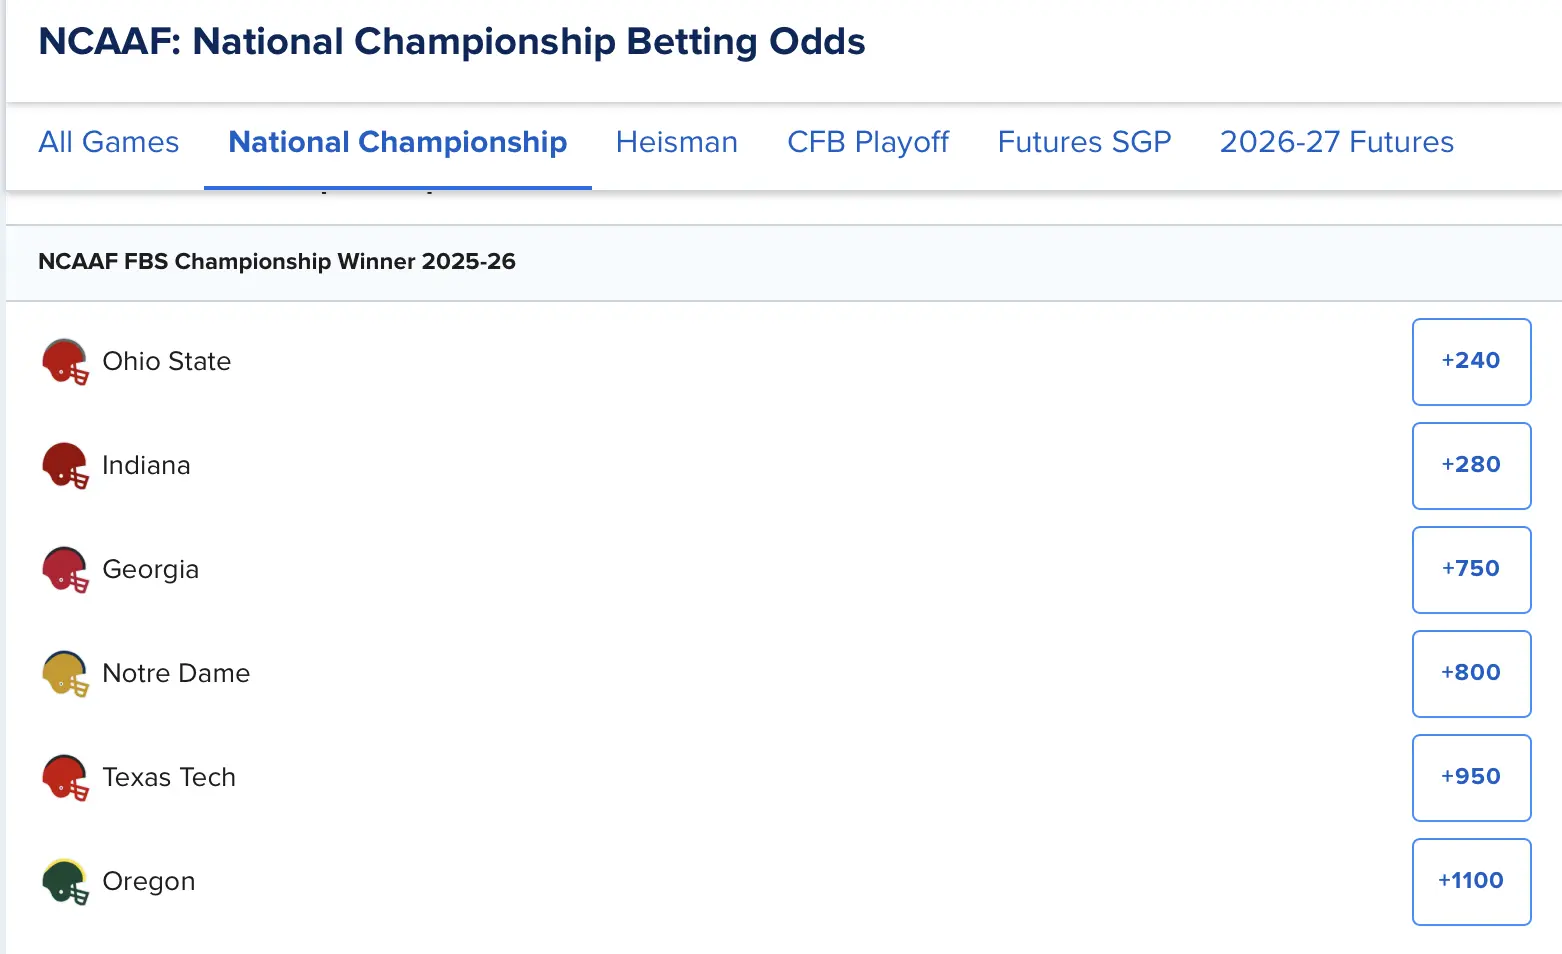
Task: Click the Texas Tech helmet icon
Action: point(65,778)
